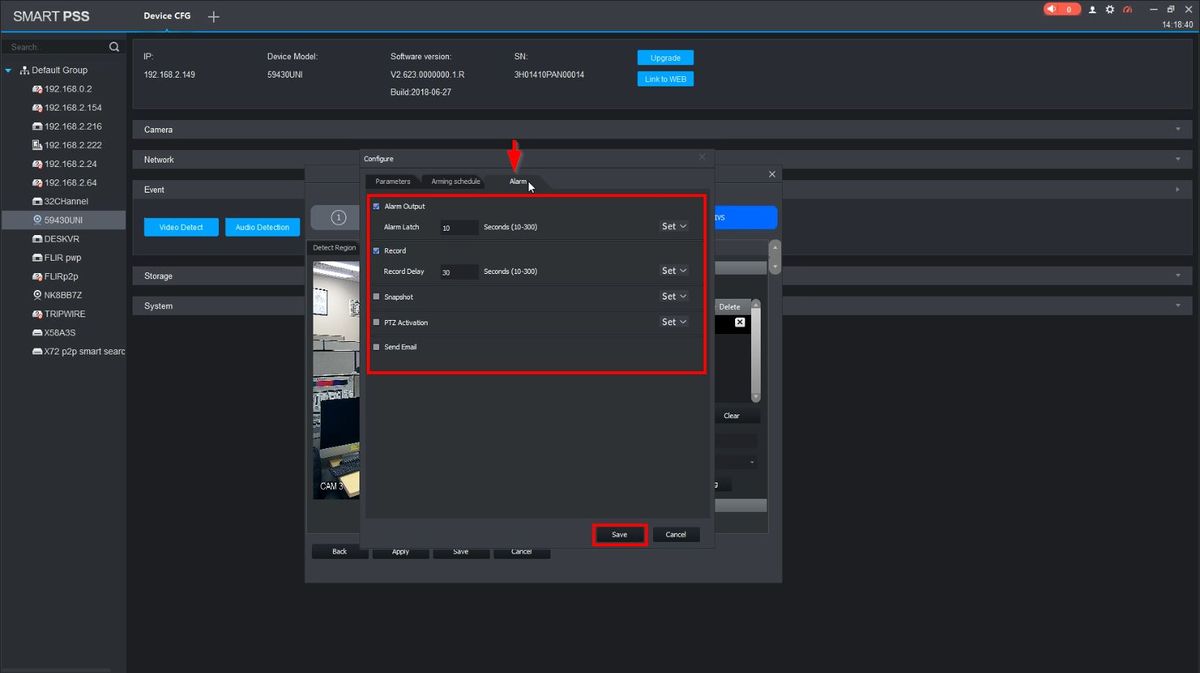Click the X delete icon in rule list
Viewport: 1200px width, 673px height.
pyautogui.click(x=740, y=322)
